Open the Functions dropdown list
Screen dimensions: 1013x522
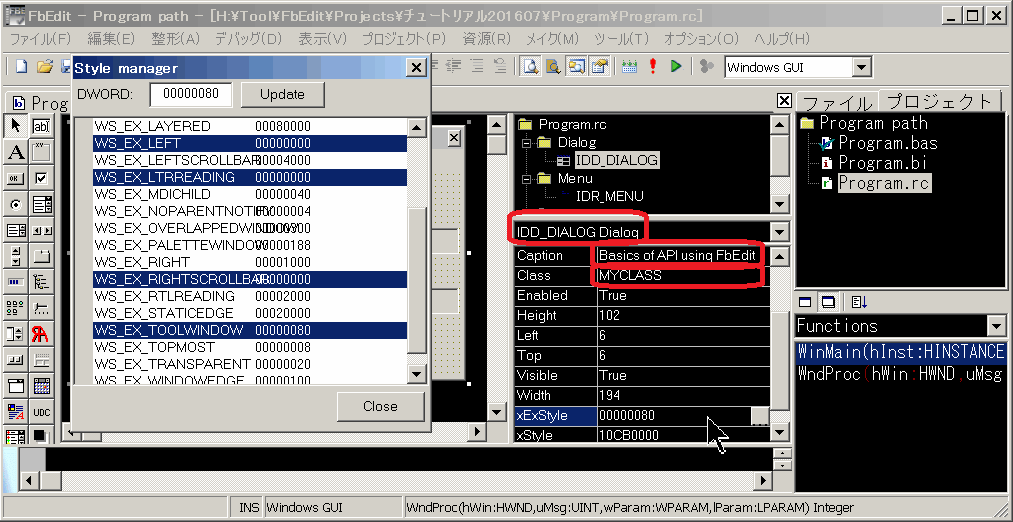pos(994,326)
